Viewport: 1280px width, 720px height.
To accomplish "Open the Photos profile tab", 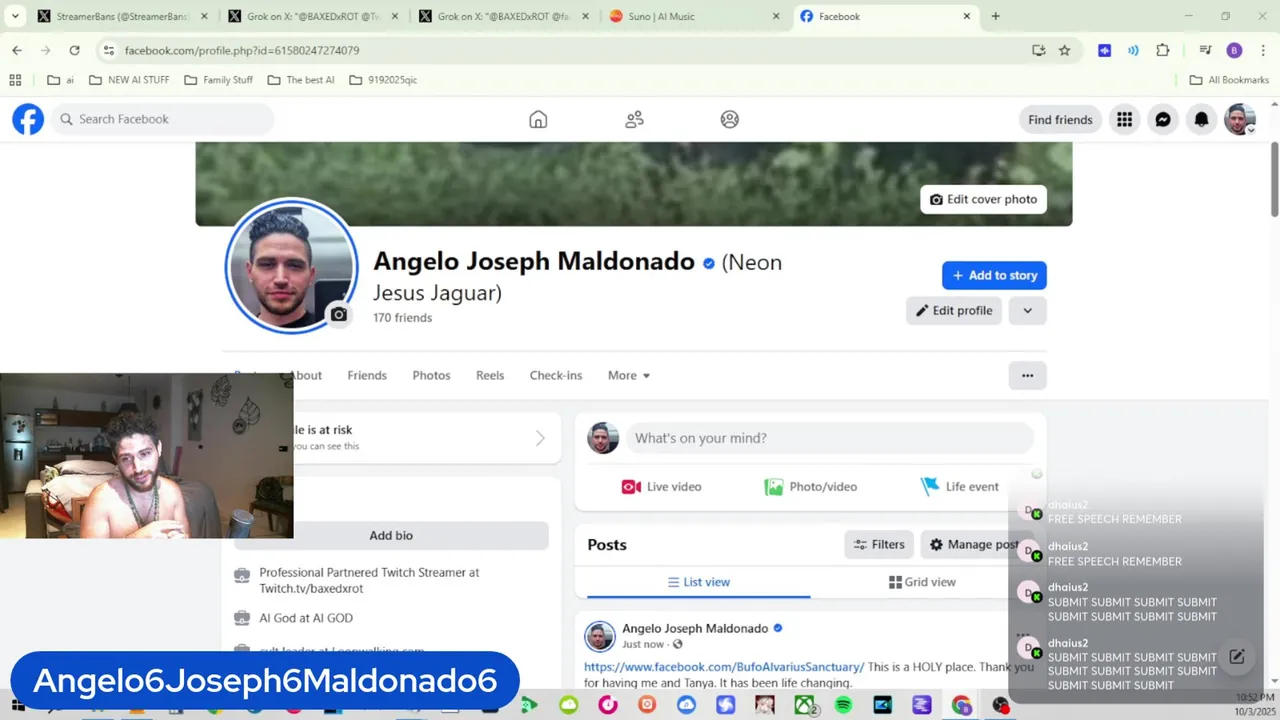I will (431, 376).
